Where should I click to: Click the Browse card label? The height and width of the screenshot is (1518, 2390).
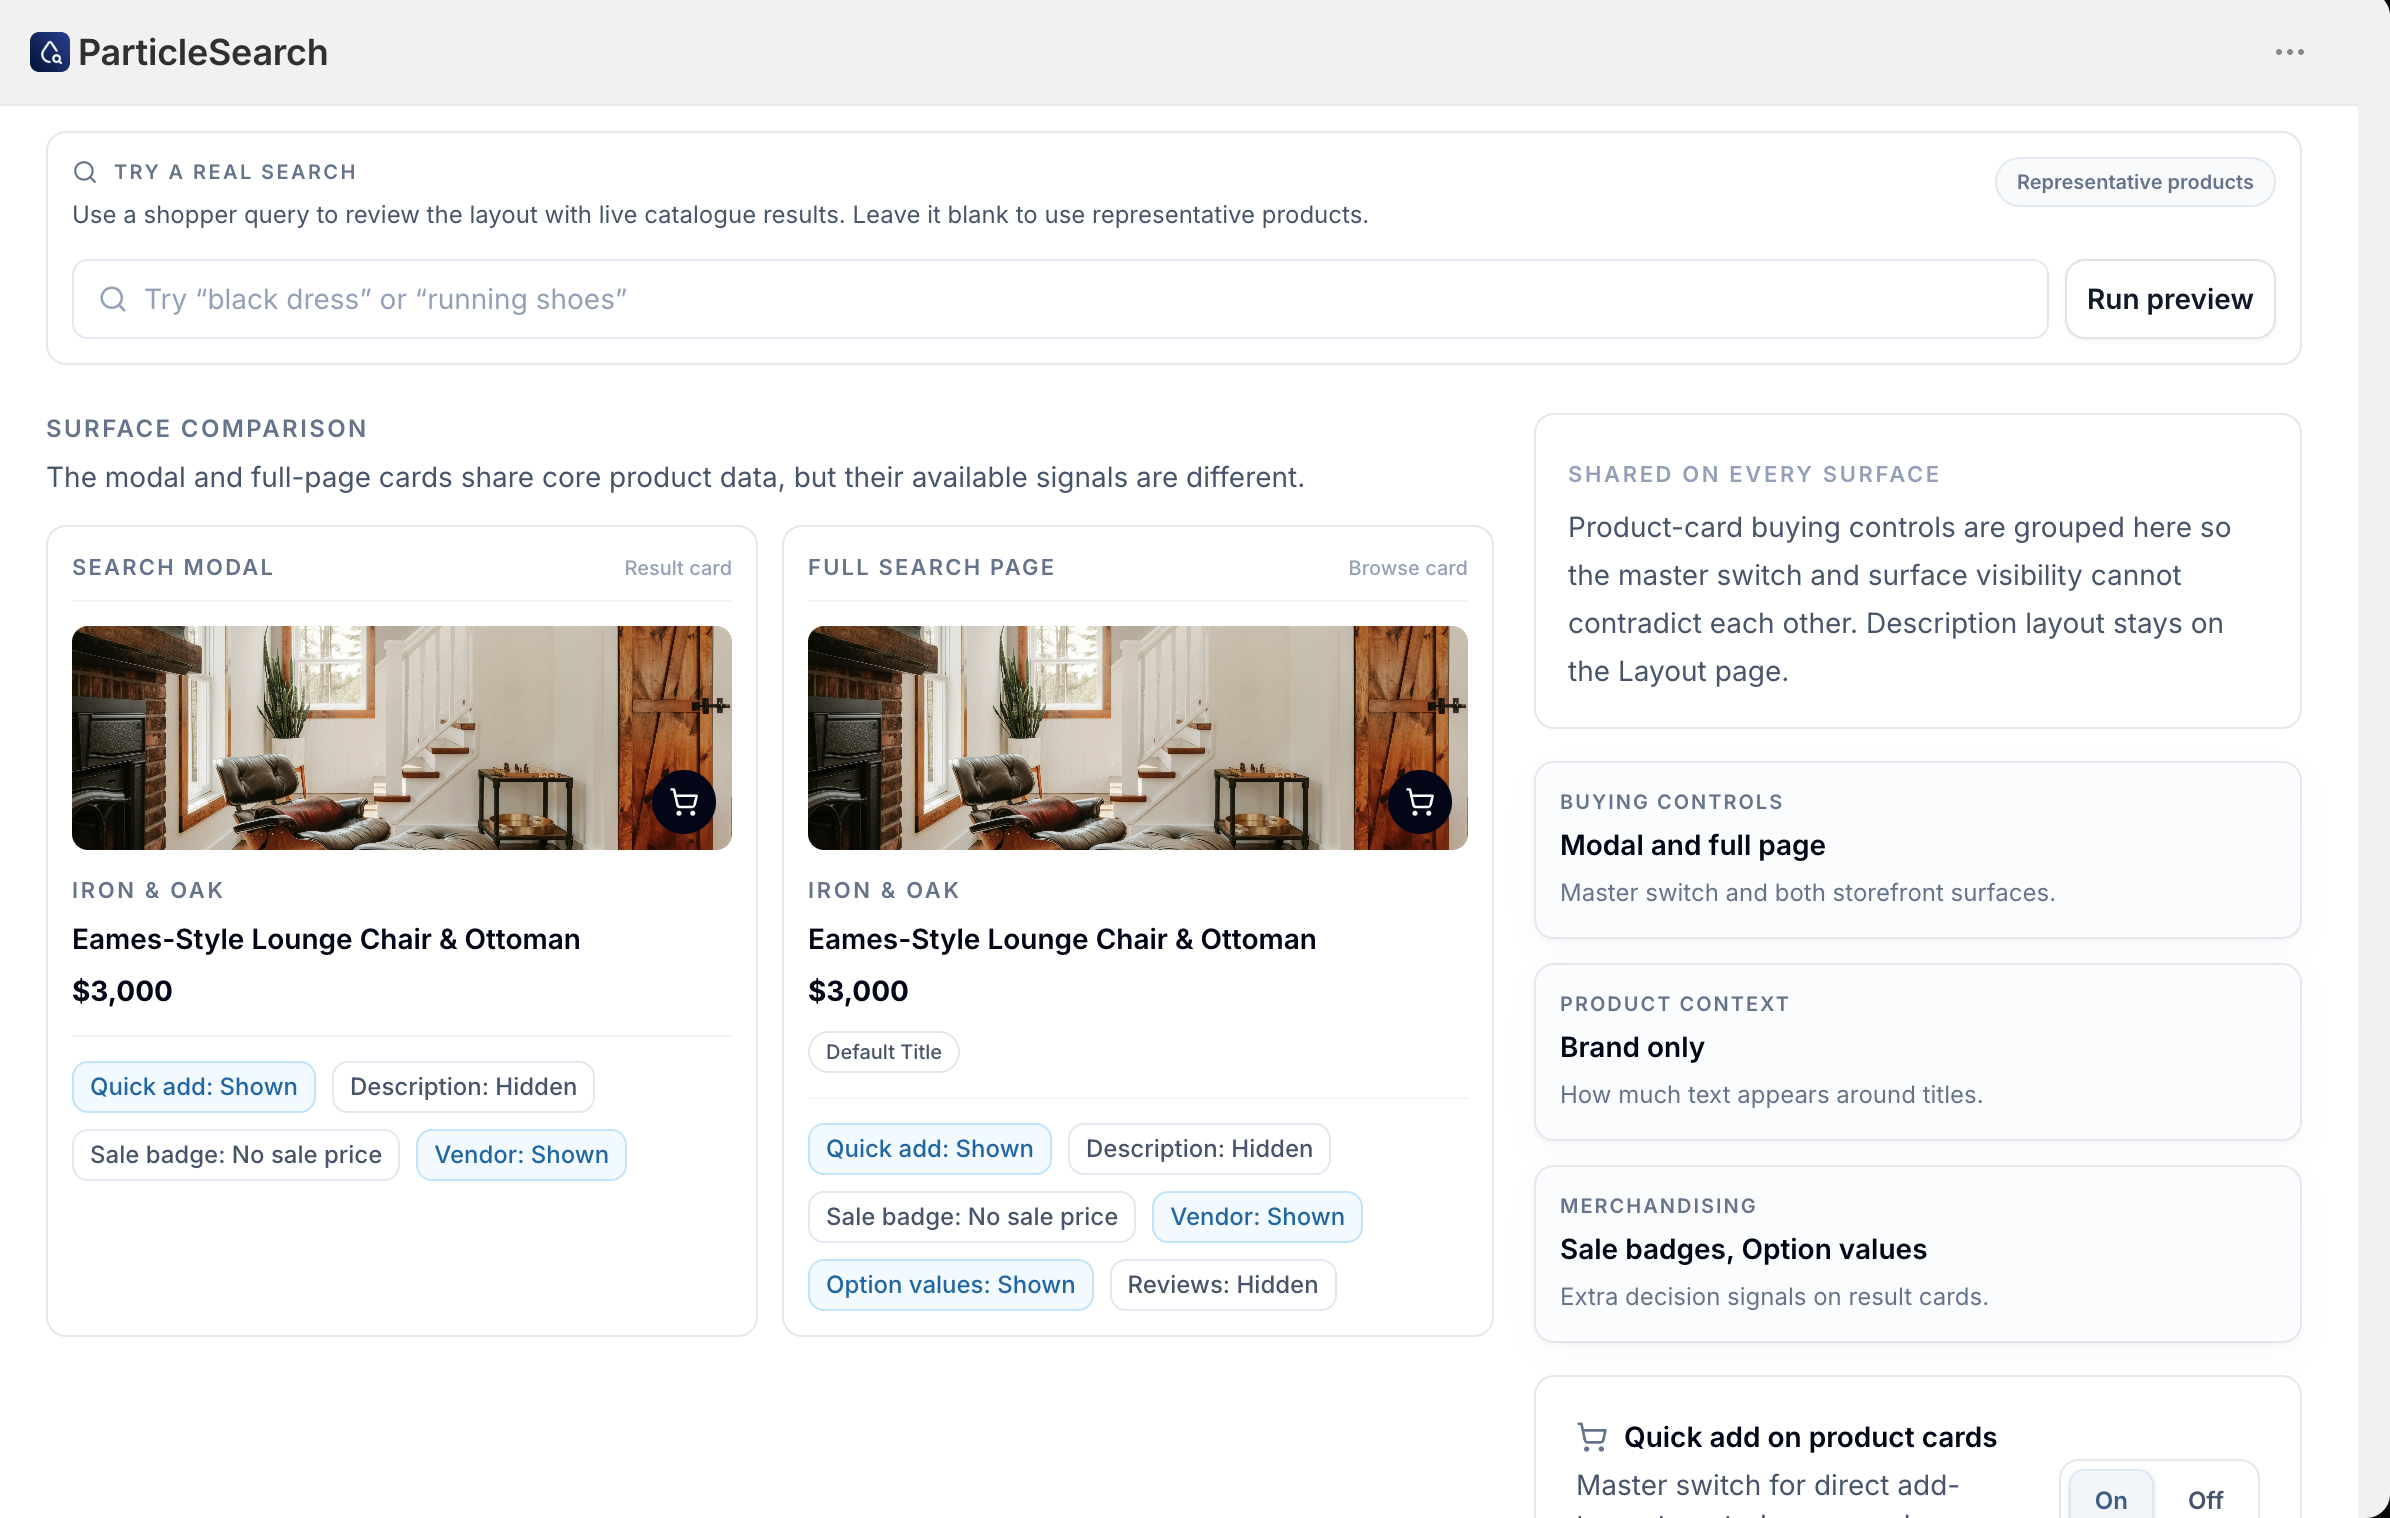point(1408,568)
